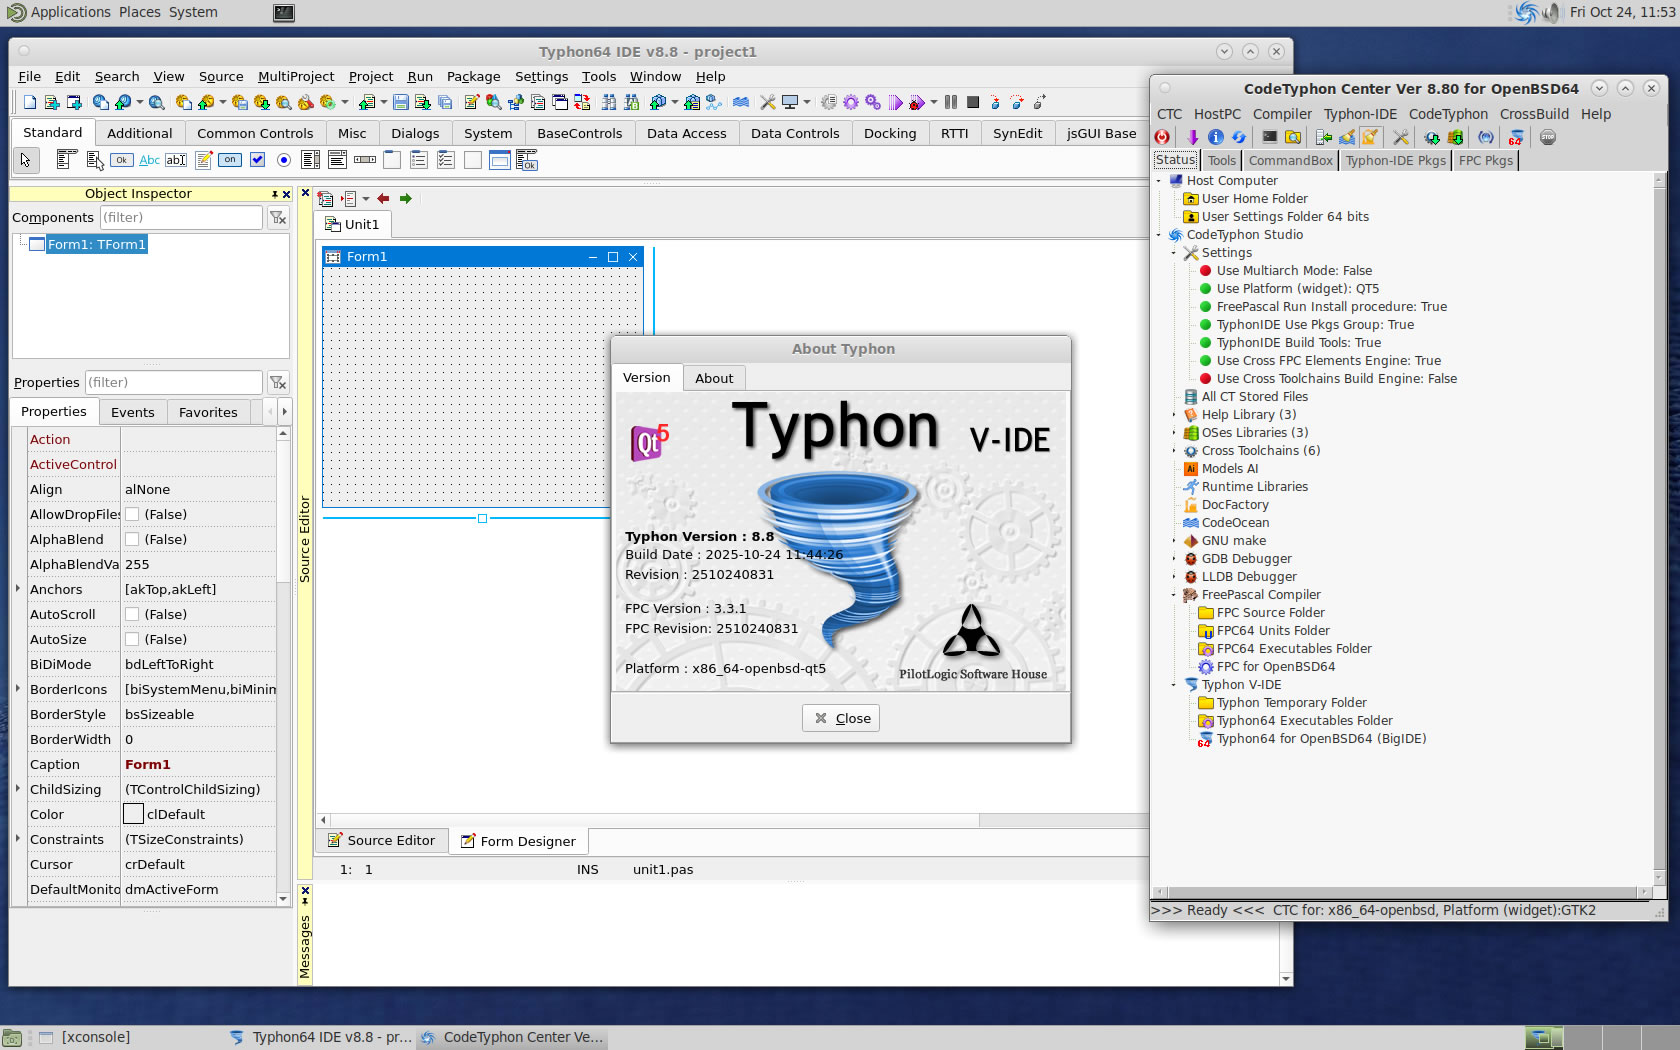Expand the Anchors property row
Viewport: 1680px width, 1050px height.
[x=18, y=589]
